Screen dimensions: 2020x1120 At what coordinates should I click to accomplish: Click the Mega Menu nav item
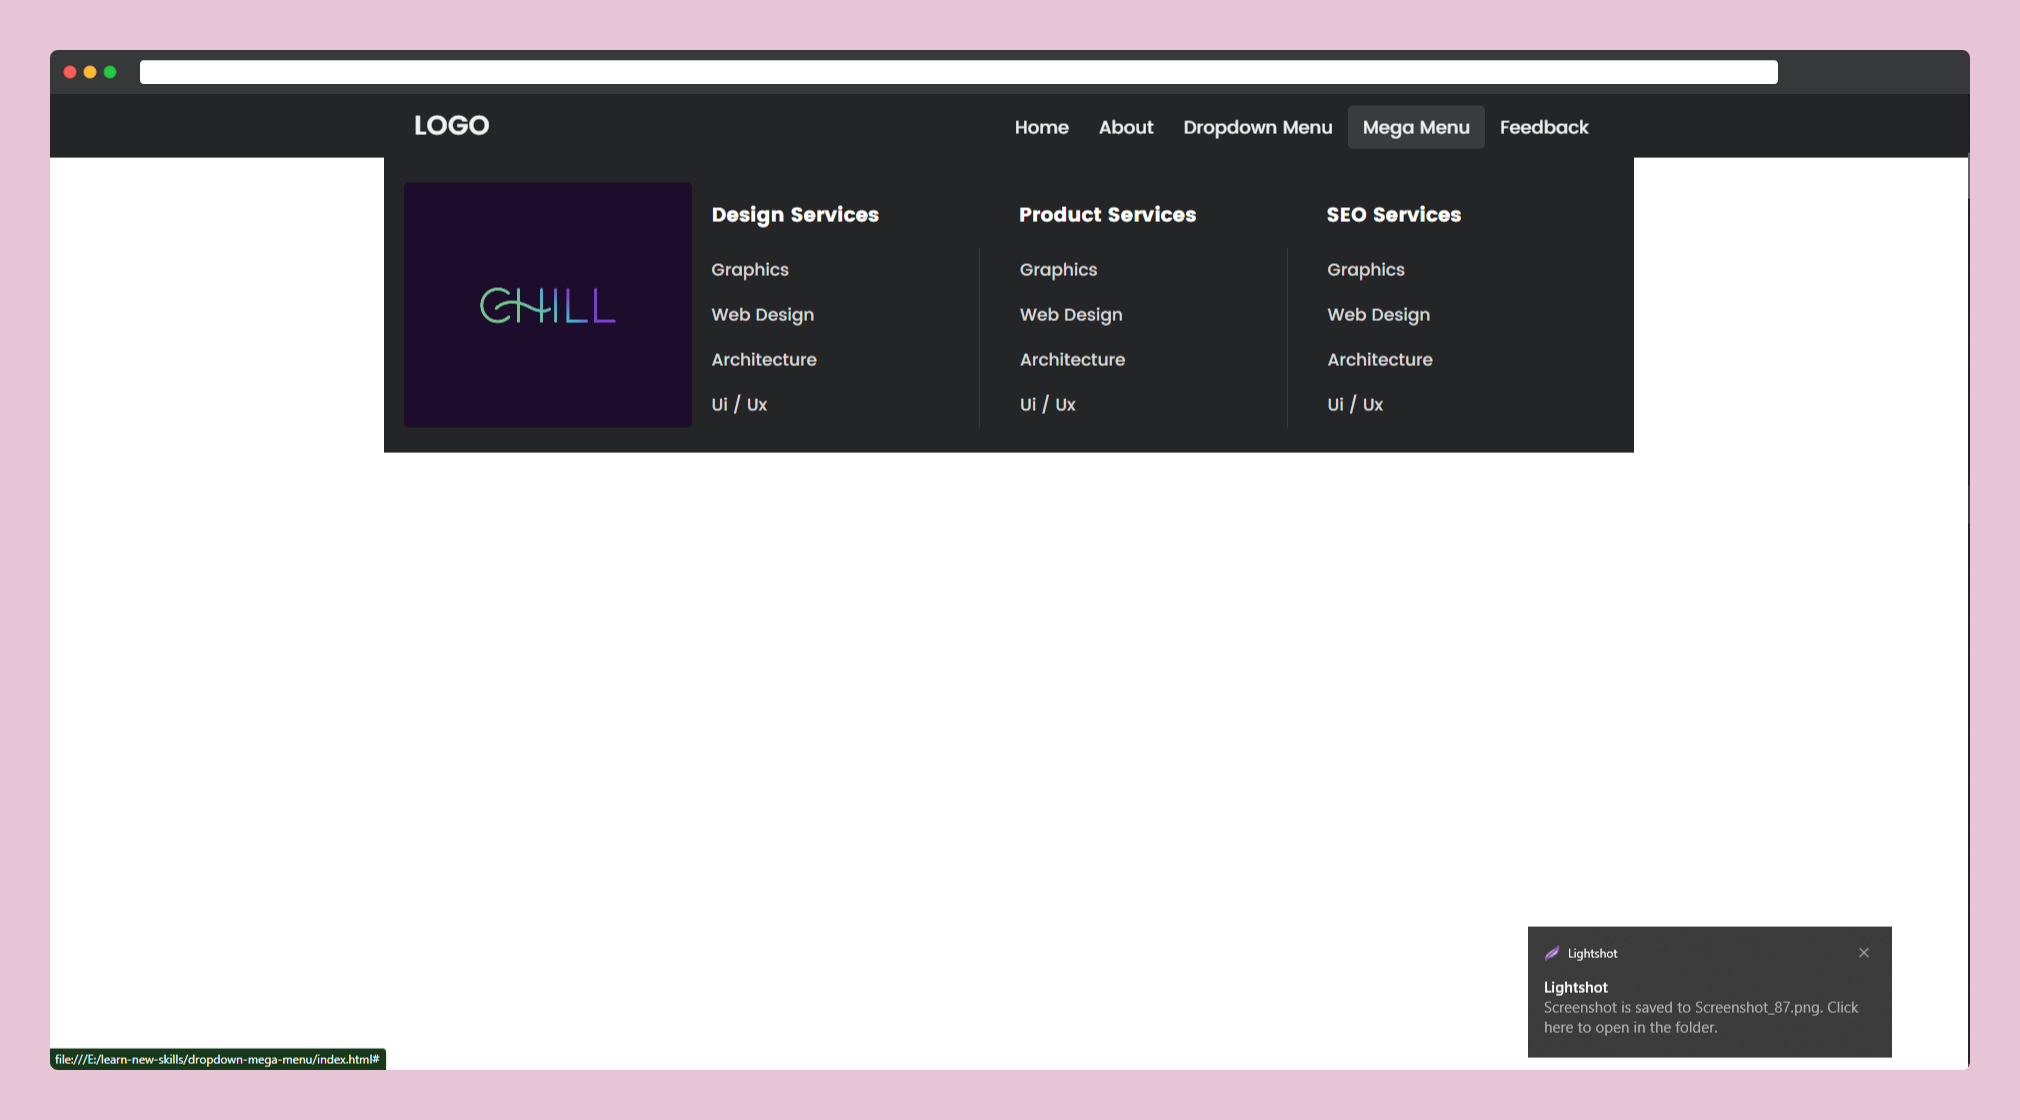pos(1415,128)
